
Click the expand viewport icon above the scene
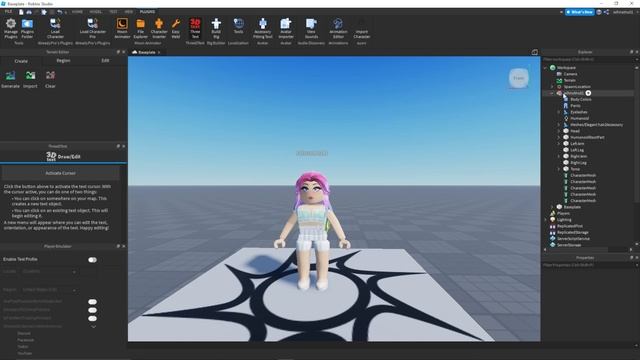(535, 52)
